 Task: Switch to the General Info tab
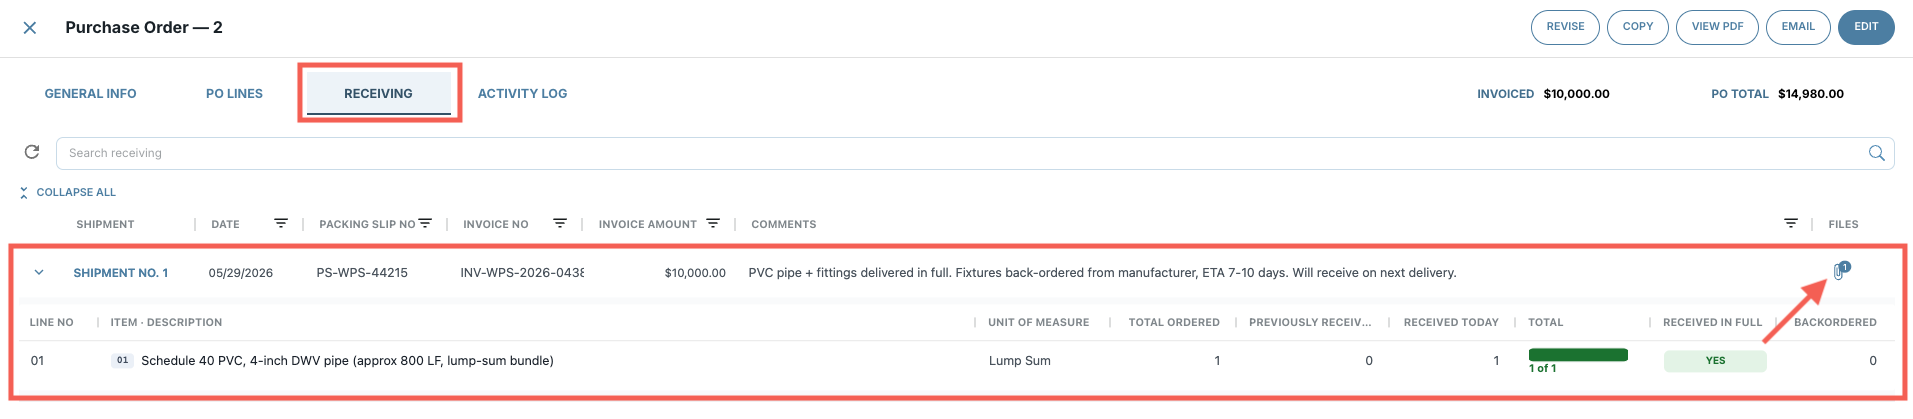(90, 94)
